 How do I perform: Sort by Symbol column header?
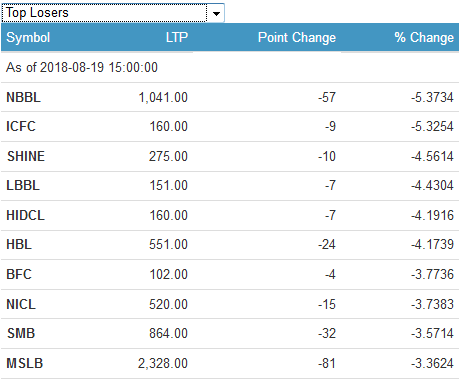pyautogui.click(x=28, y=37)
